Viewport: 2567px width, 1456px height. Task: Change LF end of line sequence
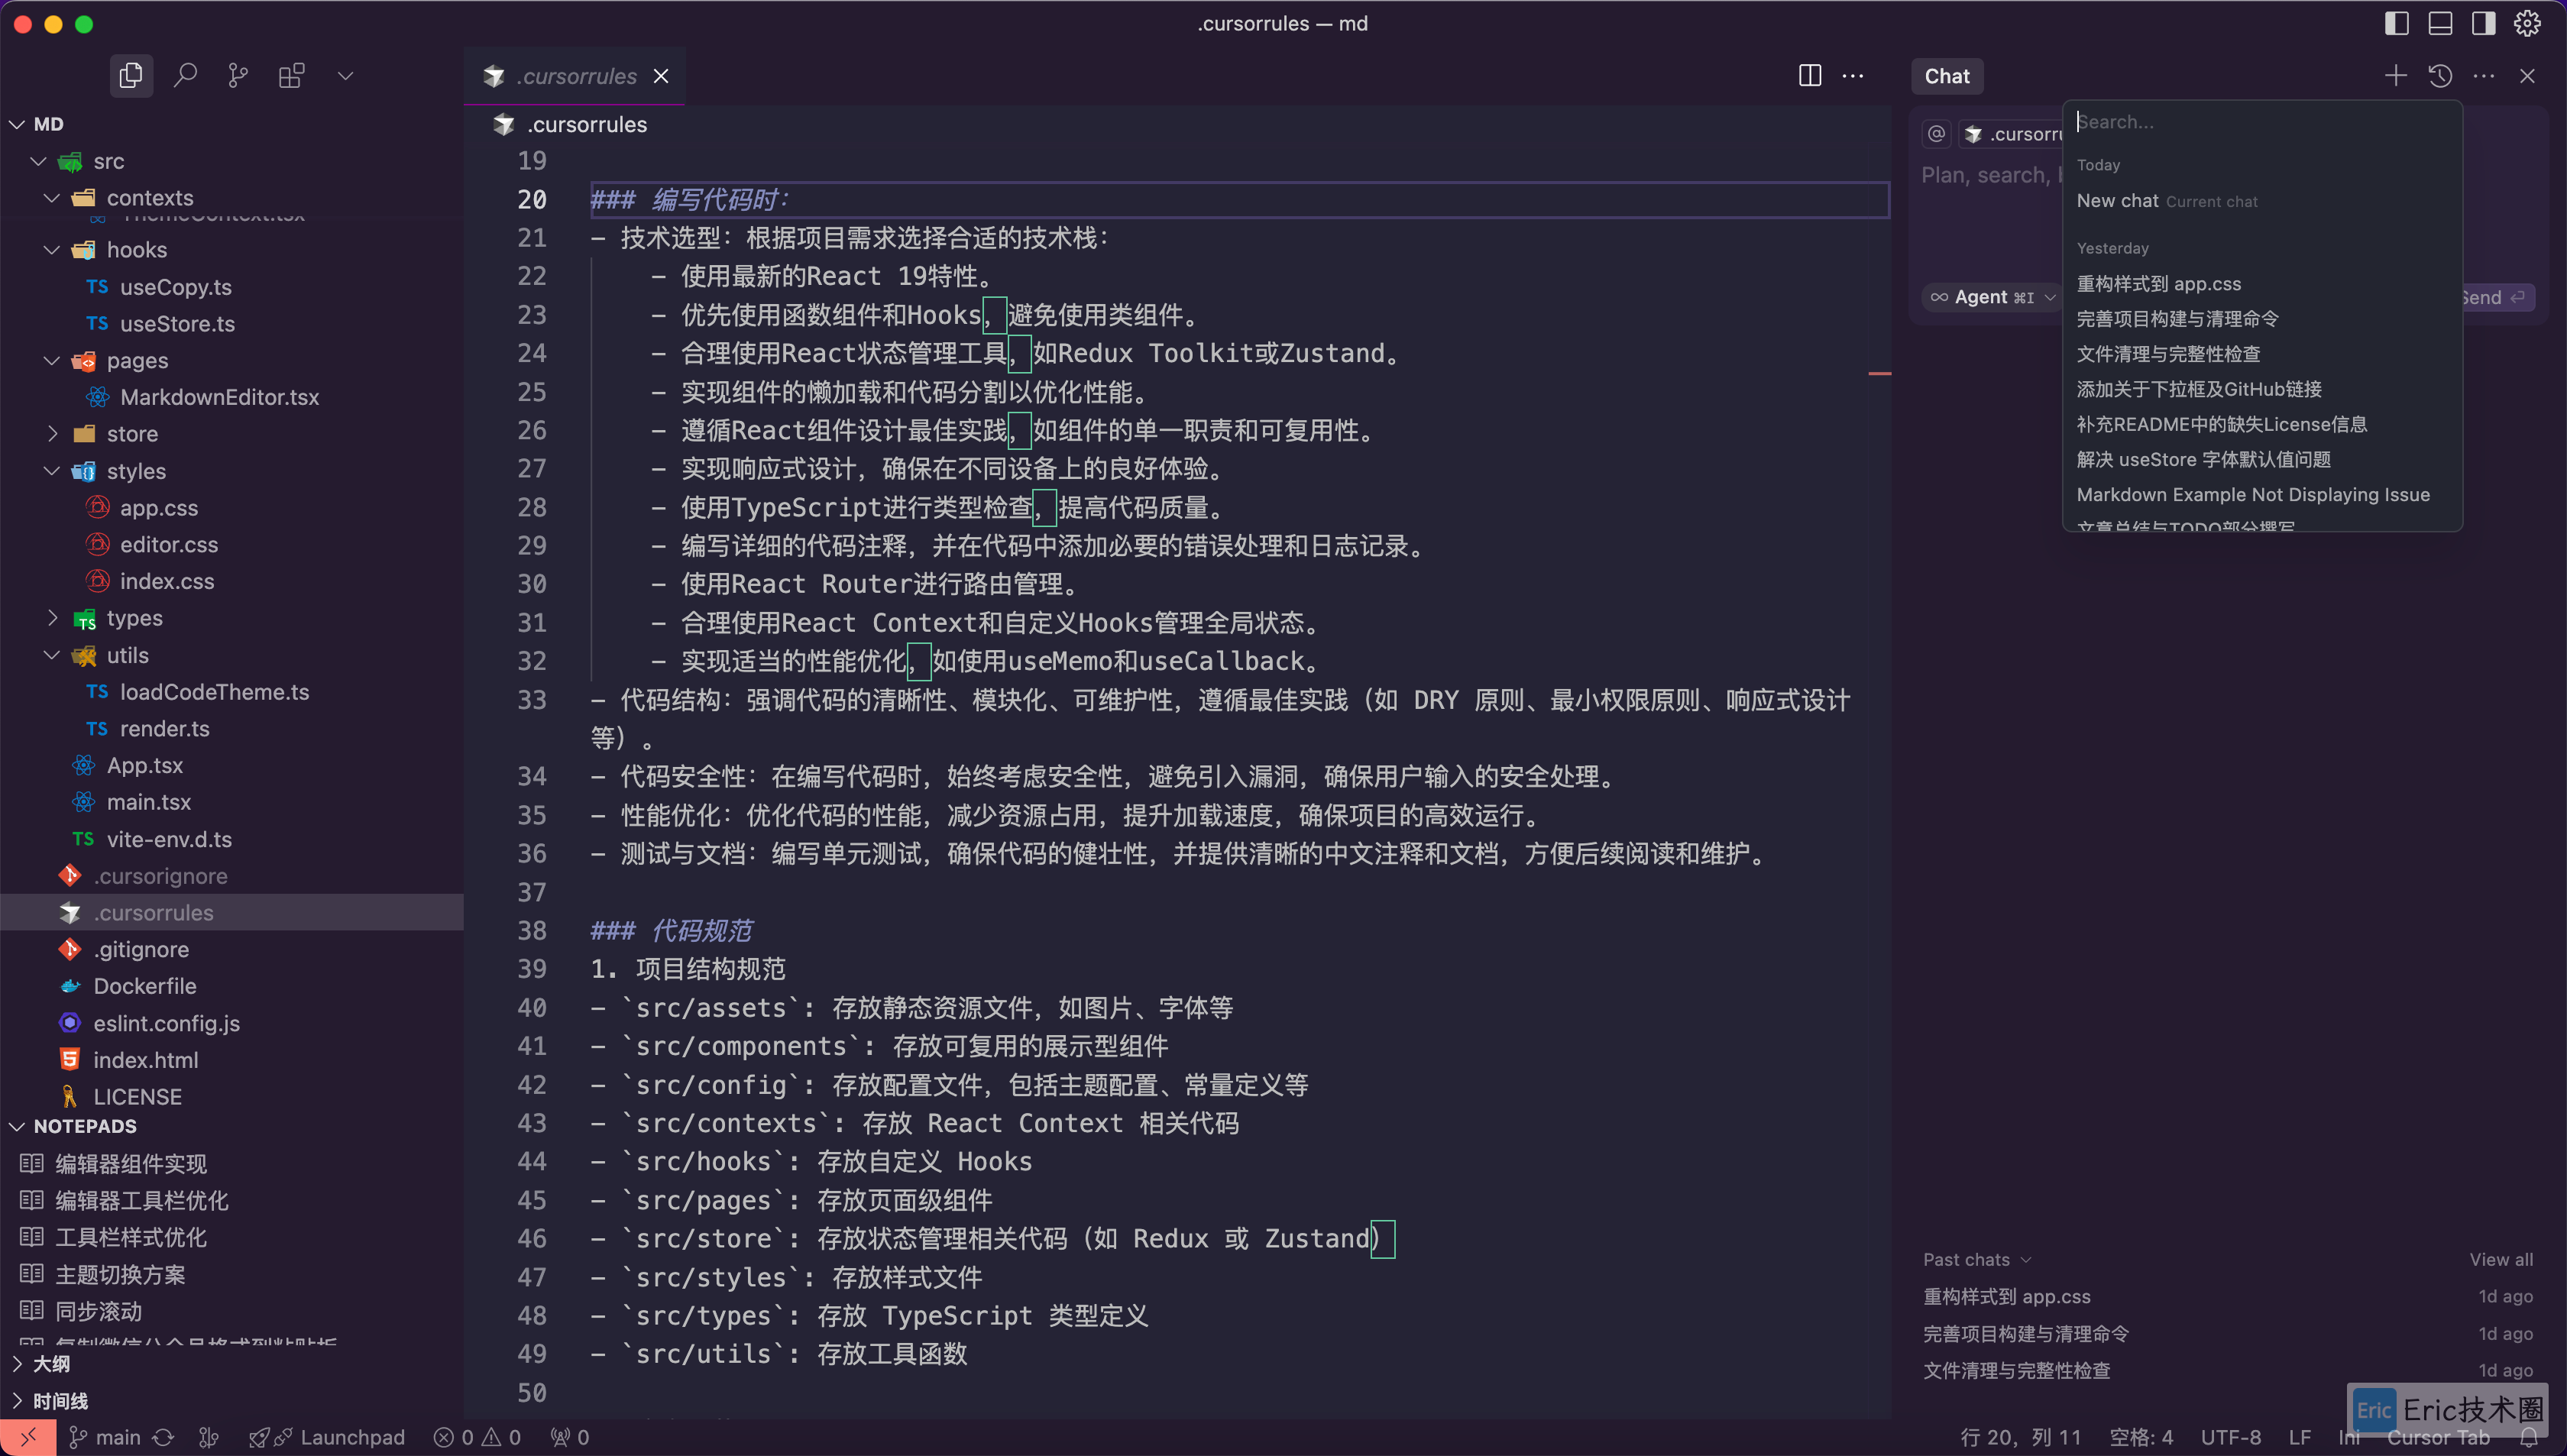[x=2299, y=1437]
